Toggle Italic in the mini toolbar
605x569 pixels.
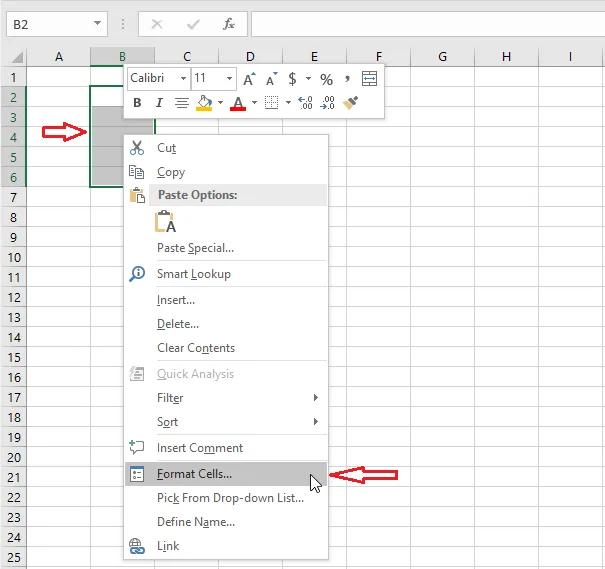coord(159,103)
